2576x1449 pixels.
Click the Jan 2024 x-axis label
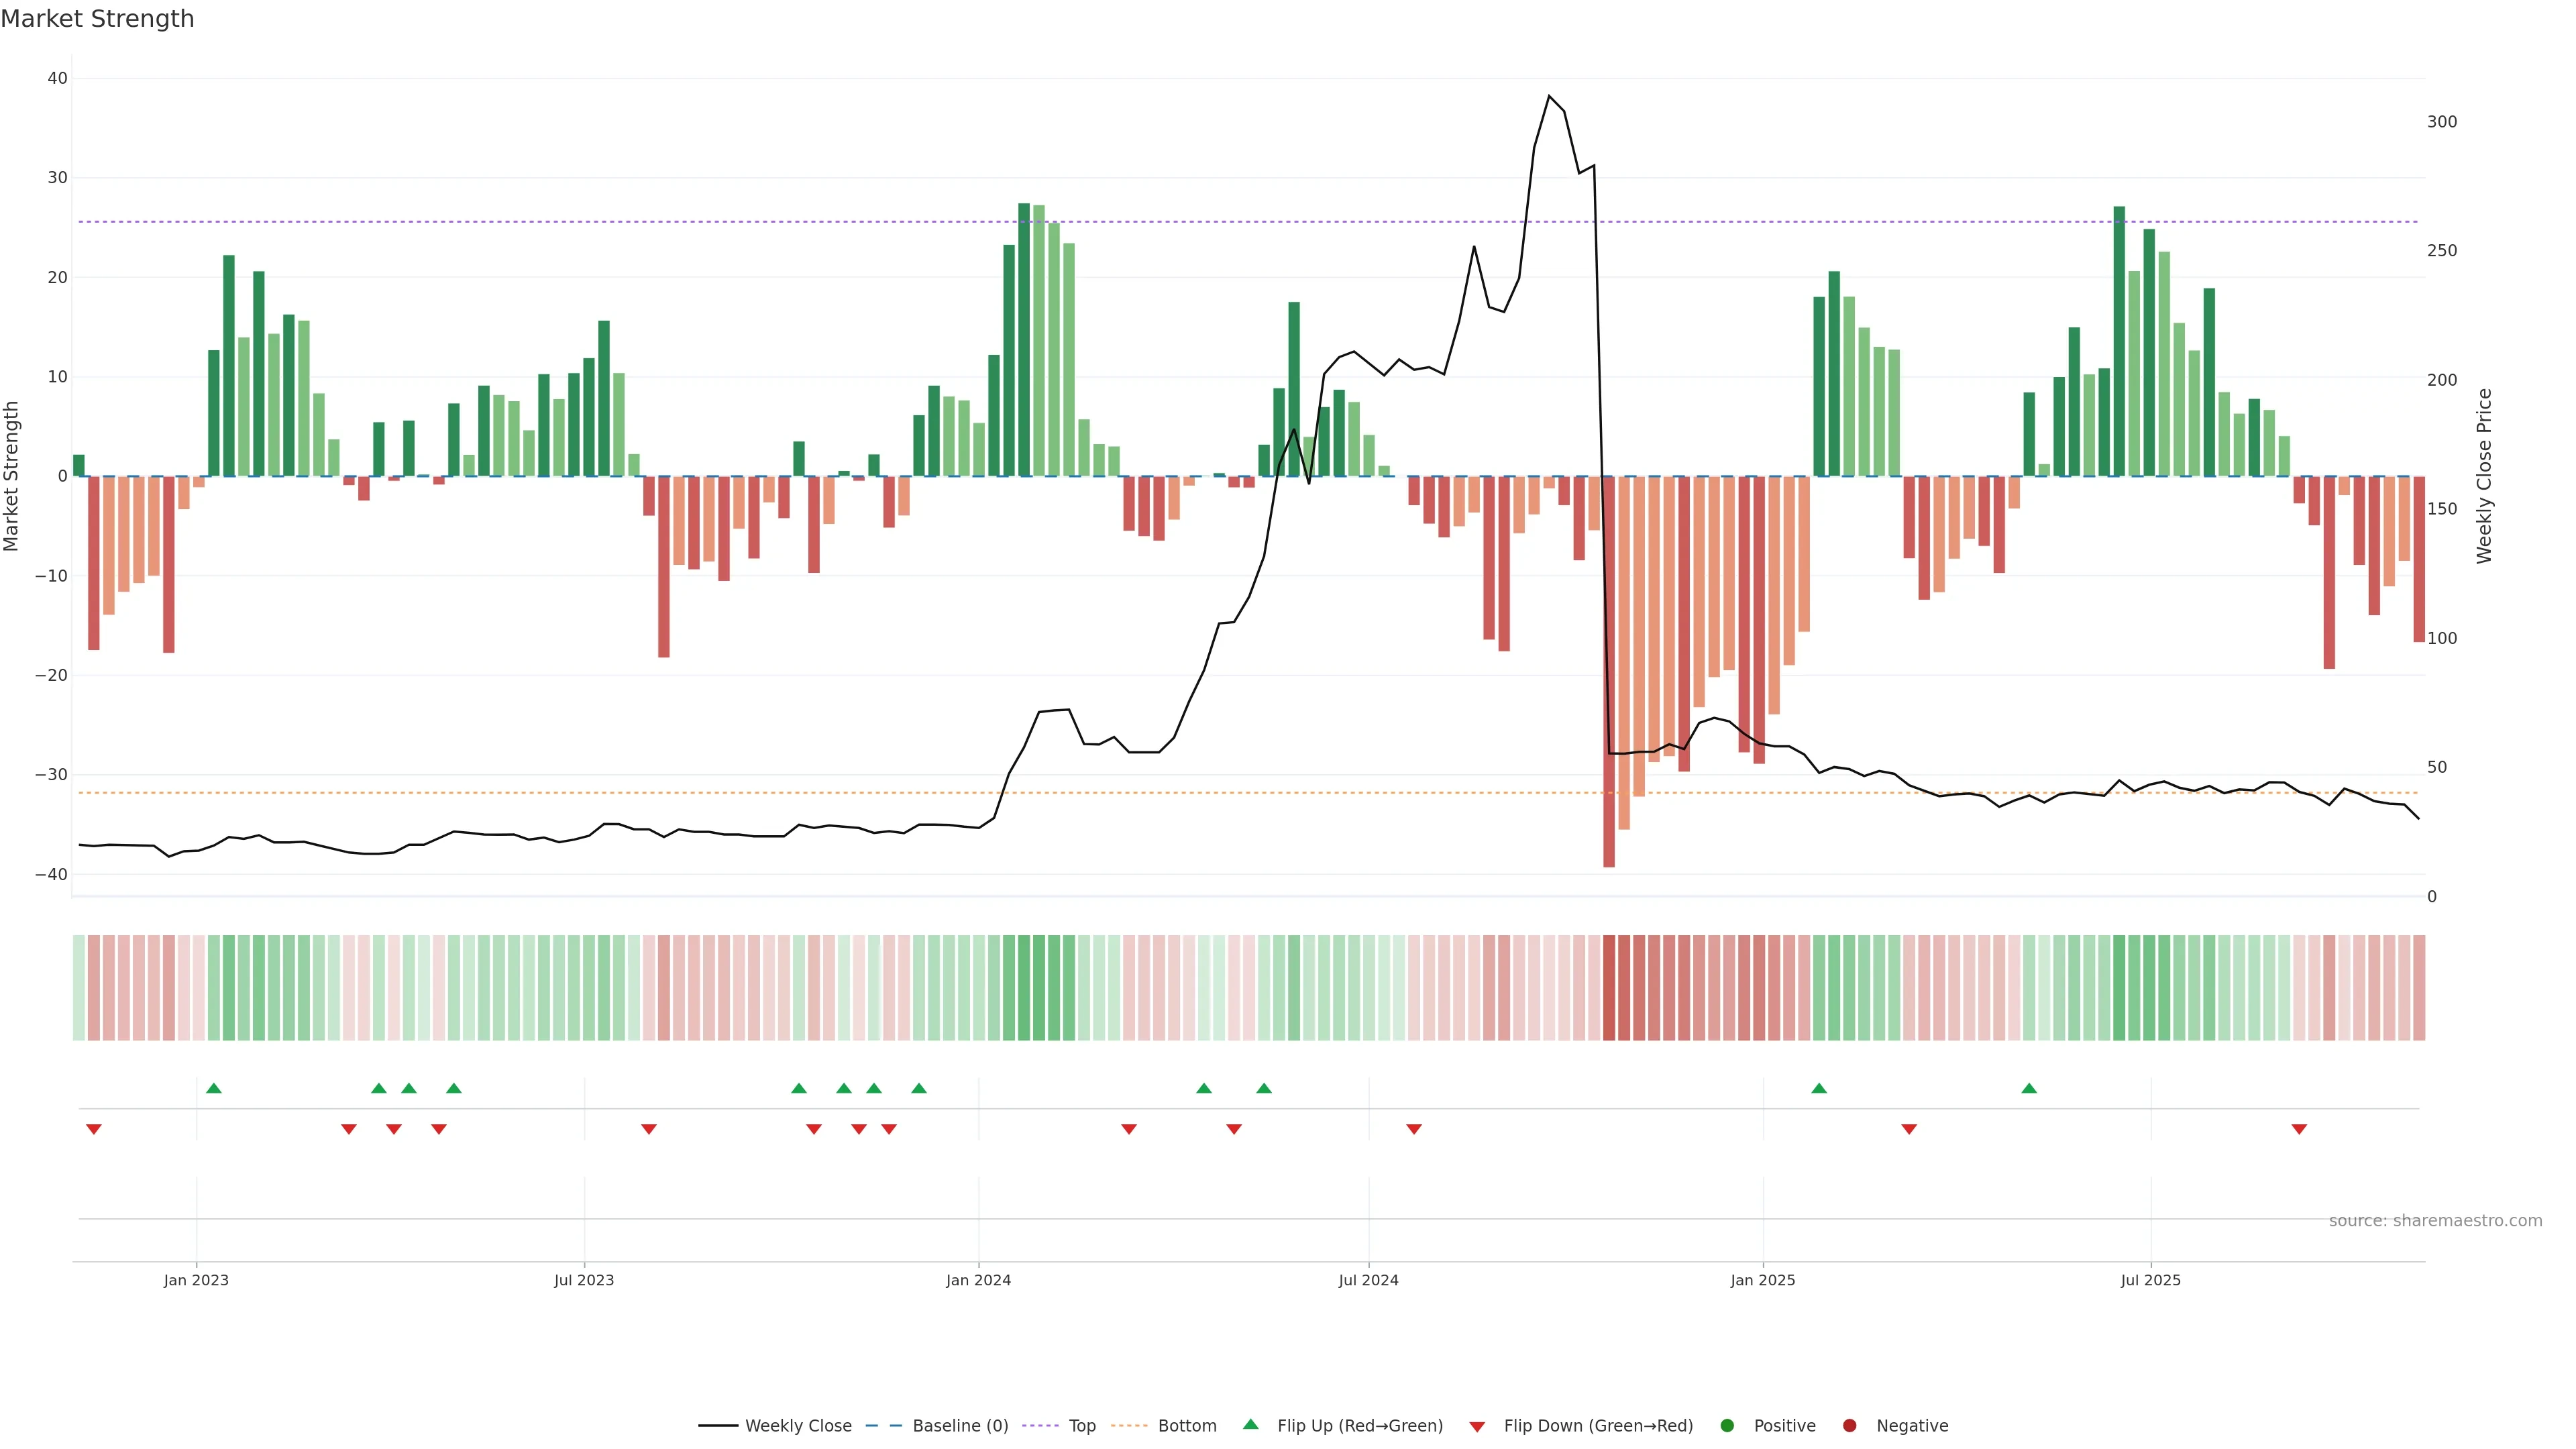click(978, 1280)
